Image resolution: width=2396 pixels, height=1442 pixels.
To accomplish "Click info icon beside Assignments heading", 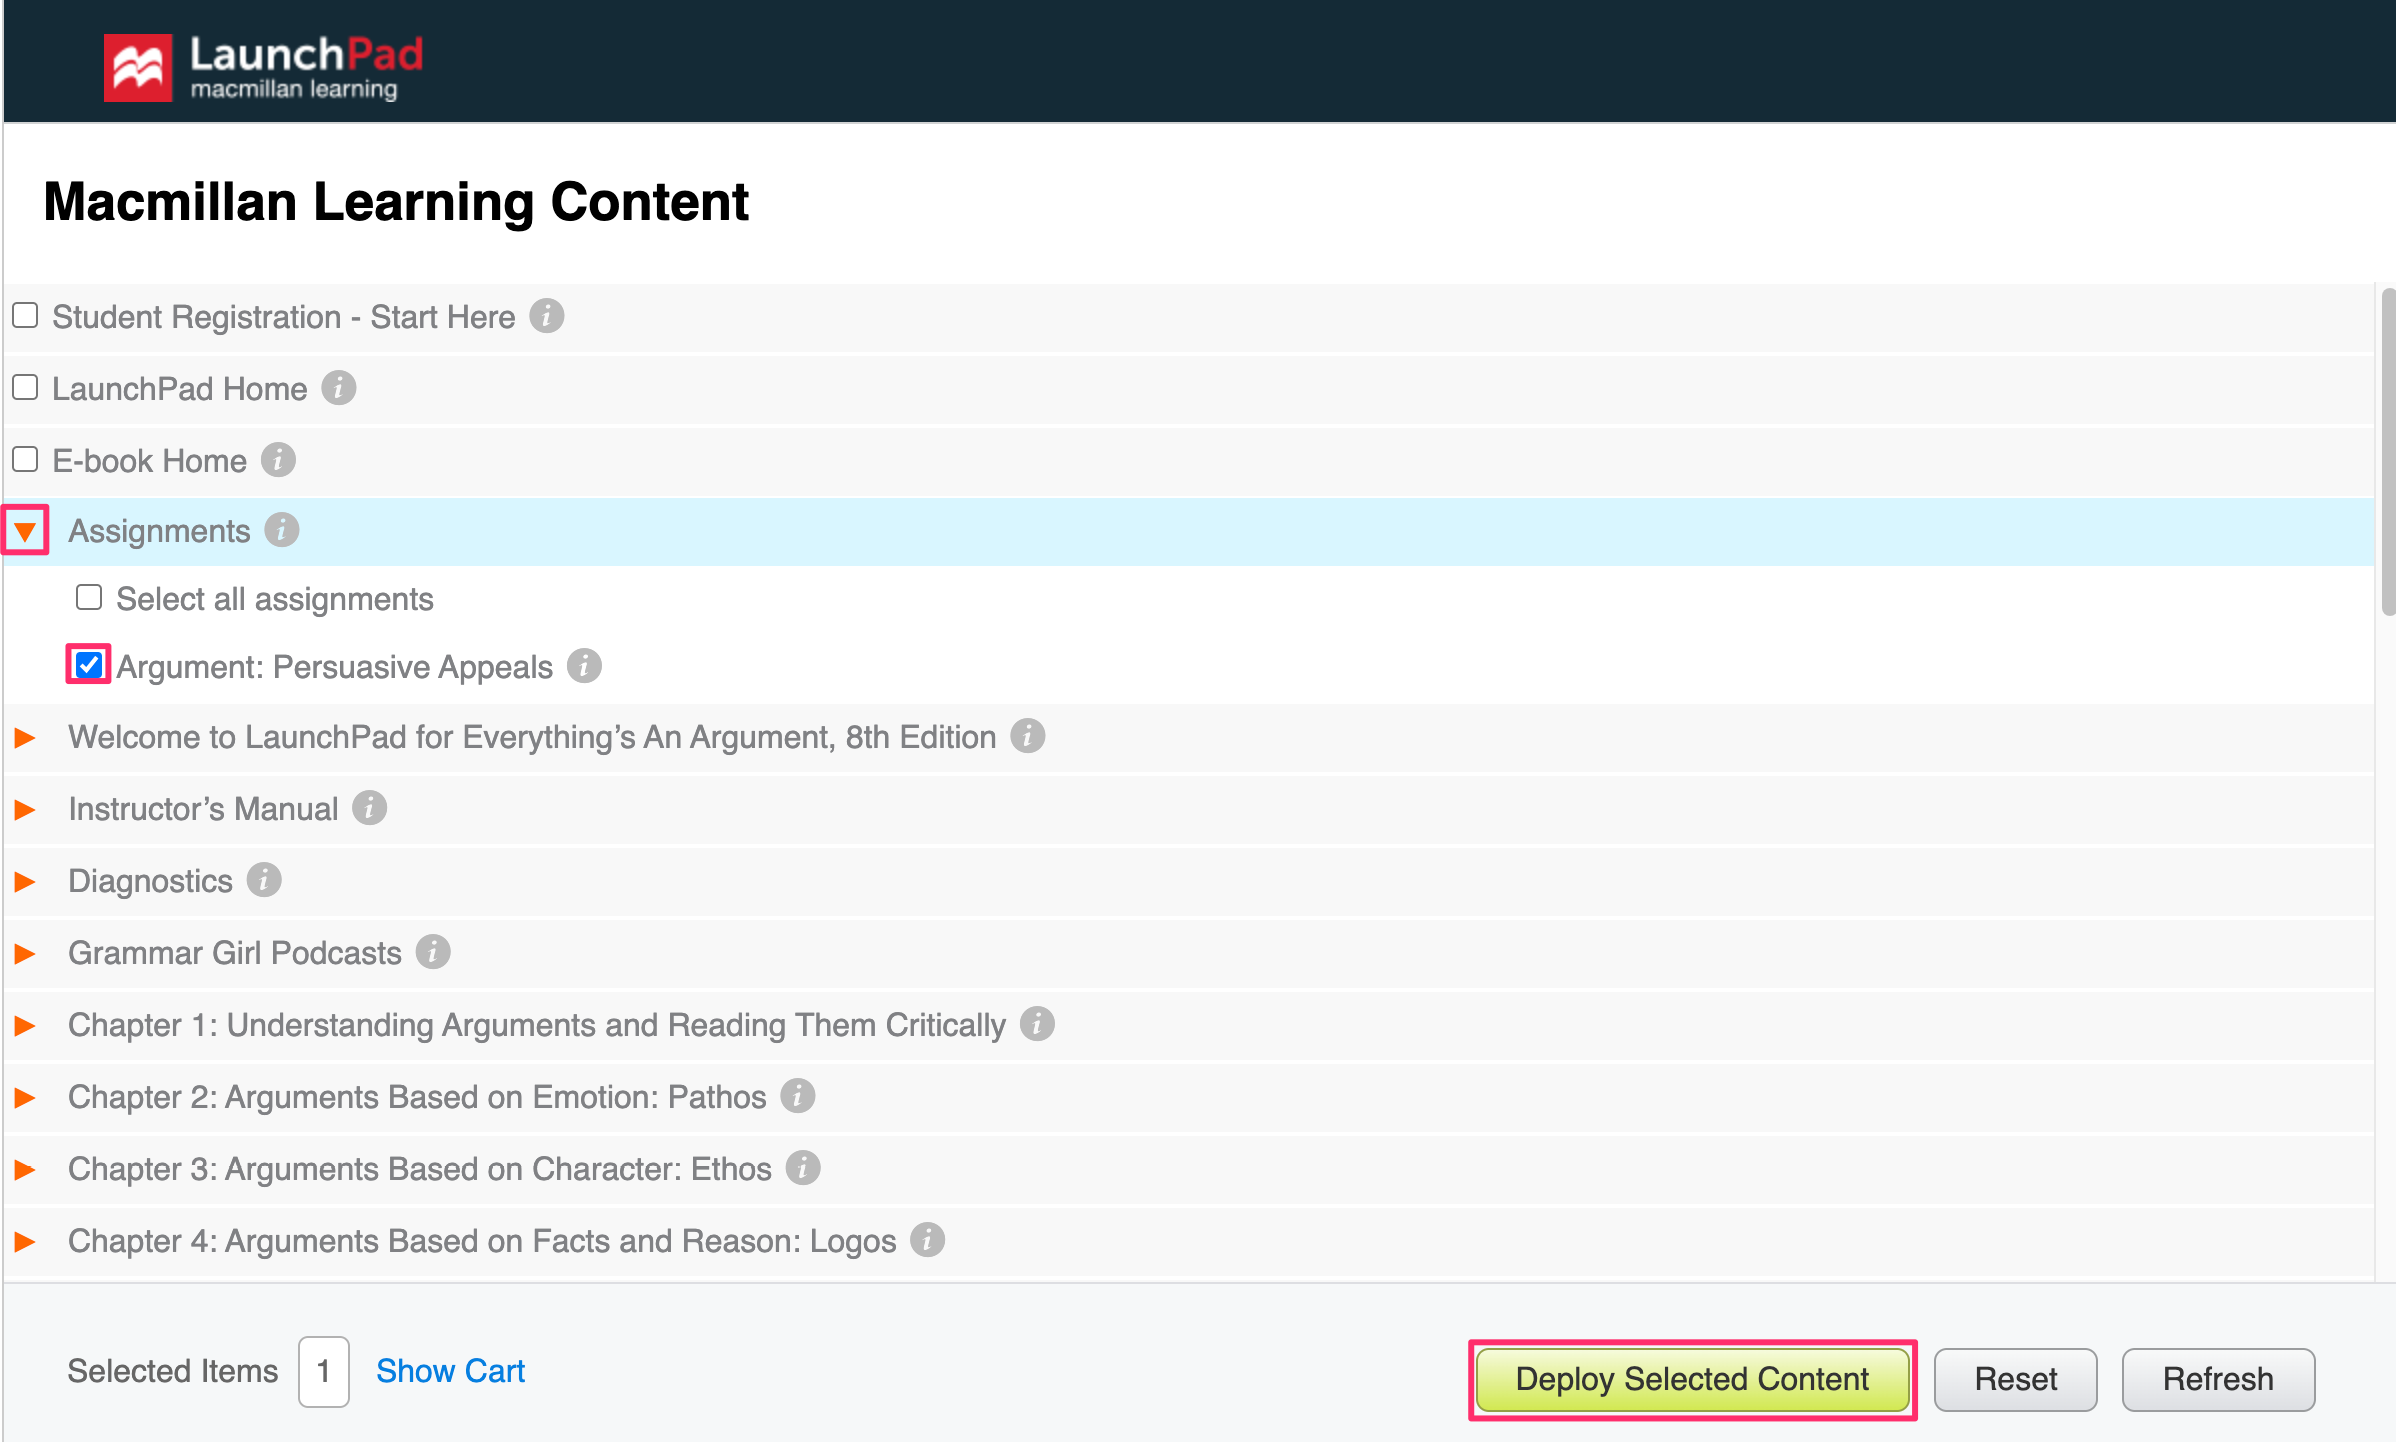I will (x=282, y=530).
